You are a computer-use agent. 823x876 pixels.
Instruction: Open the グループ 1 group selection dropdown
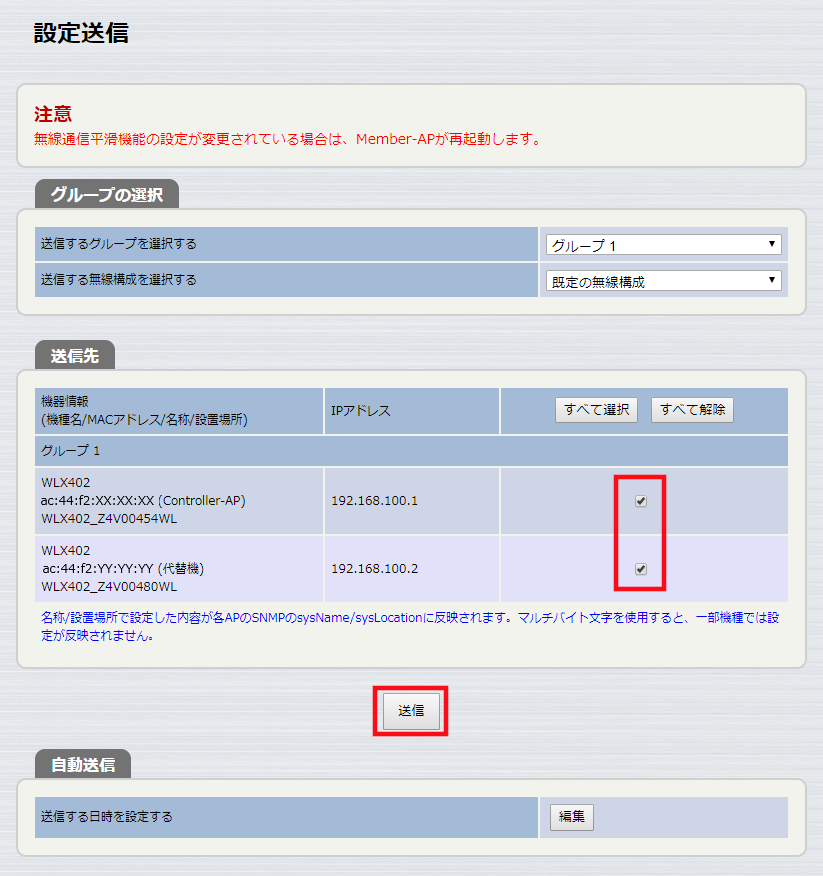coord(663,245)
